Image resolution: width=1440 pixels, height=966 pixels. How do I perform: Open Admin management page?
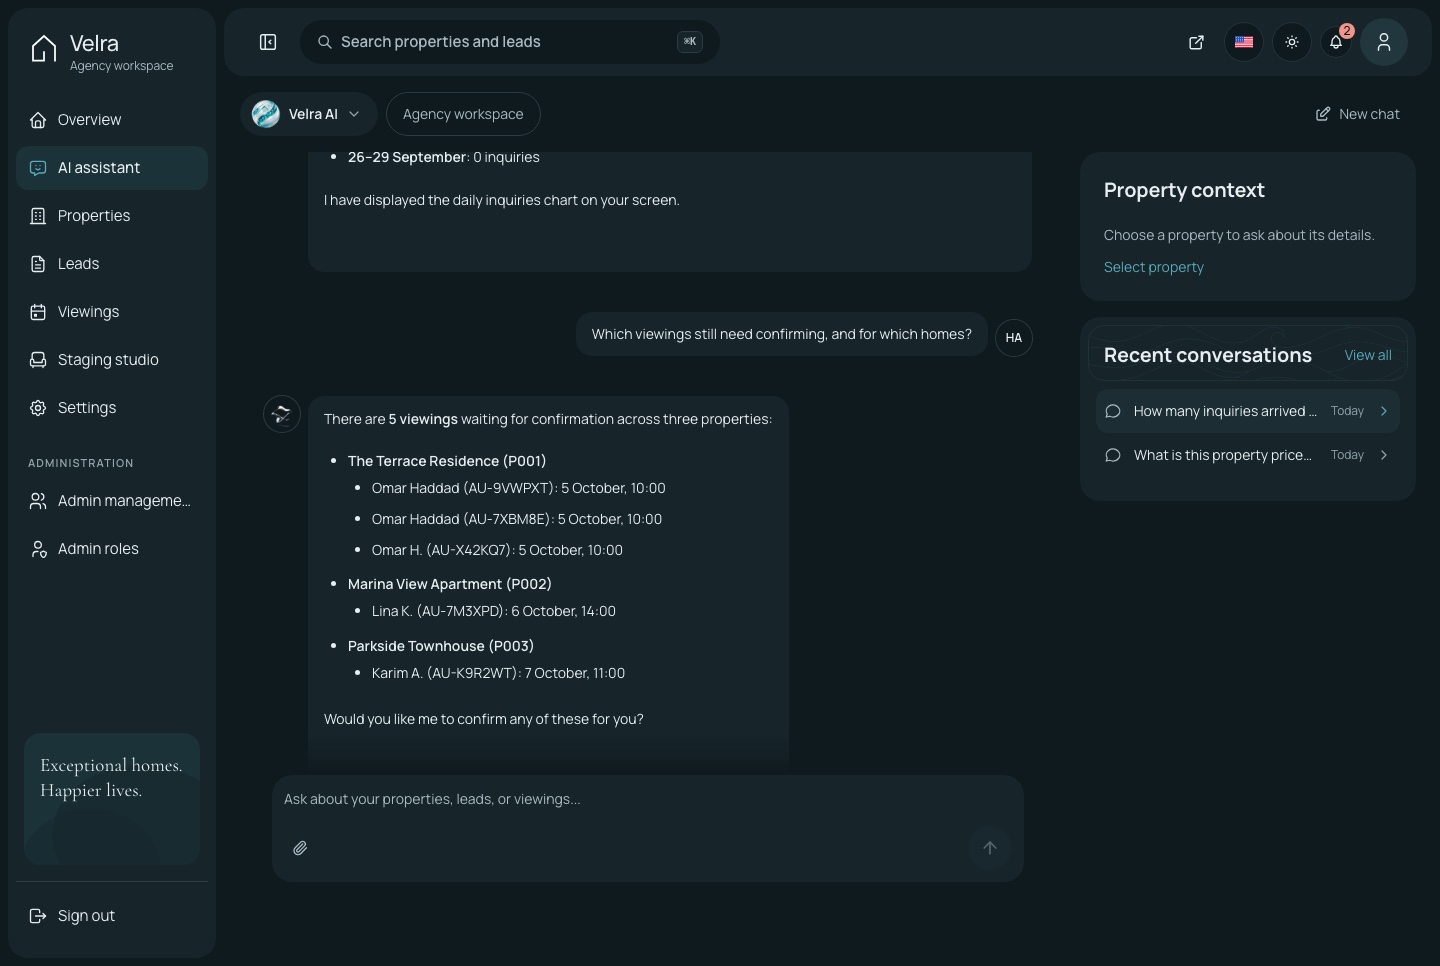coord(112,501)
